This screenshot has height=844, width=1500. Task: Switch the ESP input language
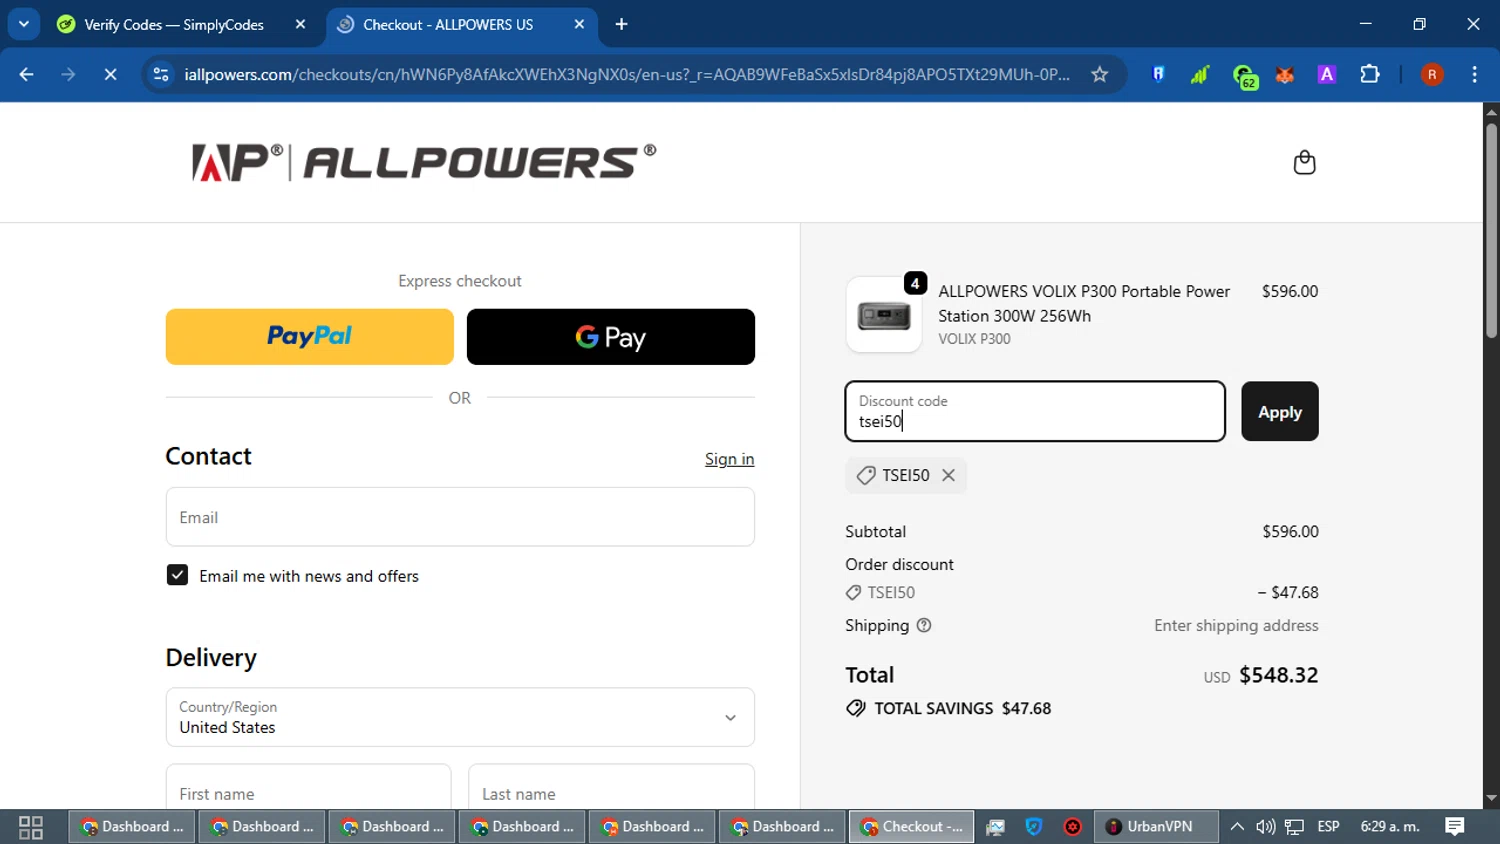click(1328, 827)
